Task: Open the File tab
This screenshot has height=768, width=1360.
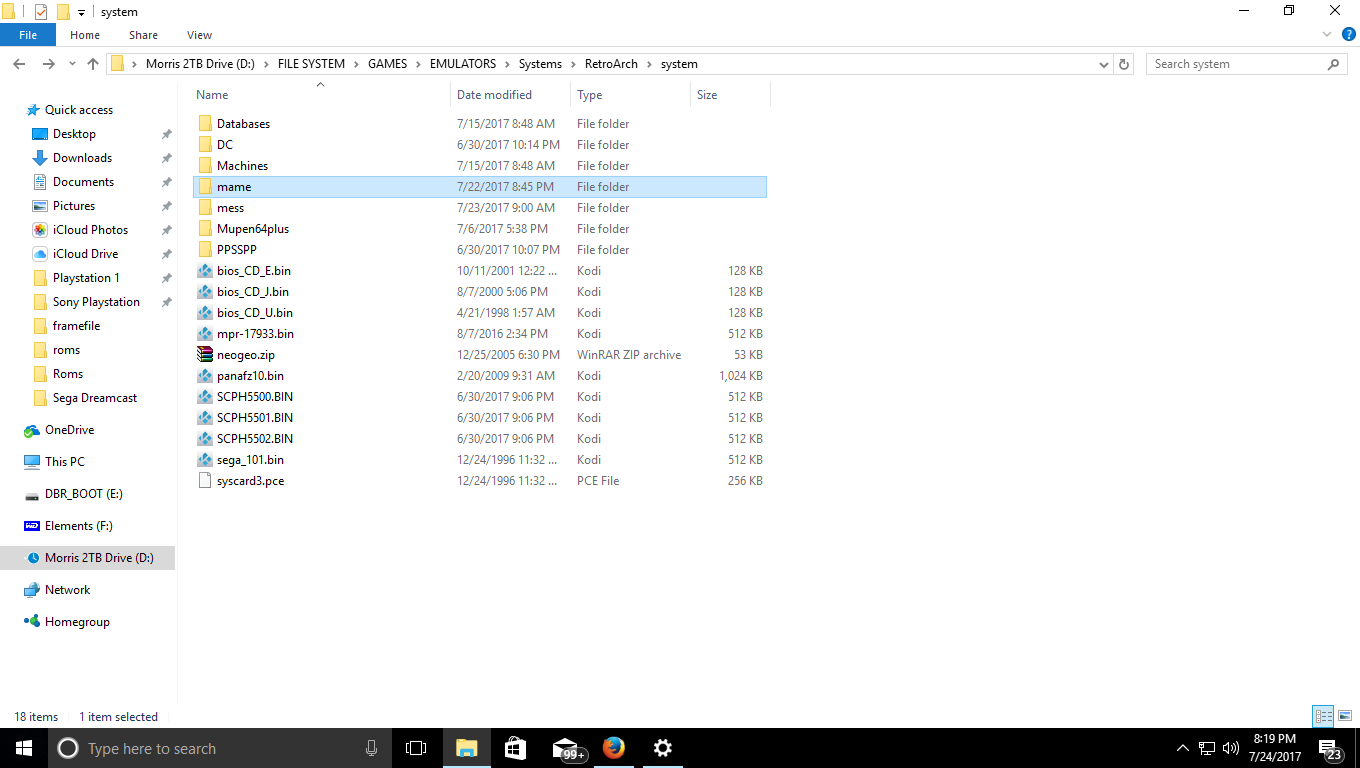Action: pyautogui.click(x=28, y=35)
